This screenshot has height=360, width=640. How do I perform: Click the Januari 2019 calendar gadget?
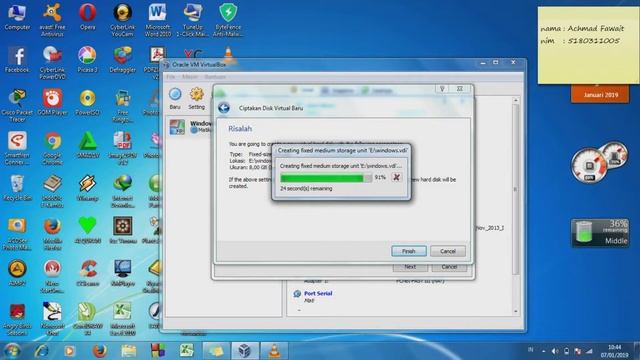pyautogui.click(x=600, y=94)
